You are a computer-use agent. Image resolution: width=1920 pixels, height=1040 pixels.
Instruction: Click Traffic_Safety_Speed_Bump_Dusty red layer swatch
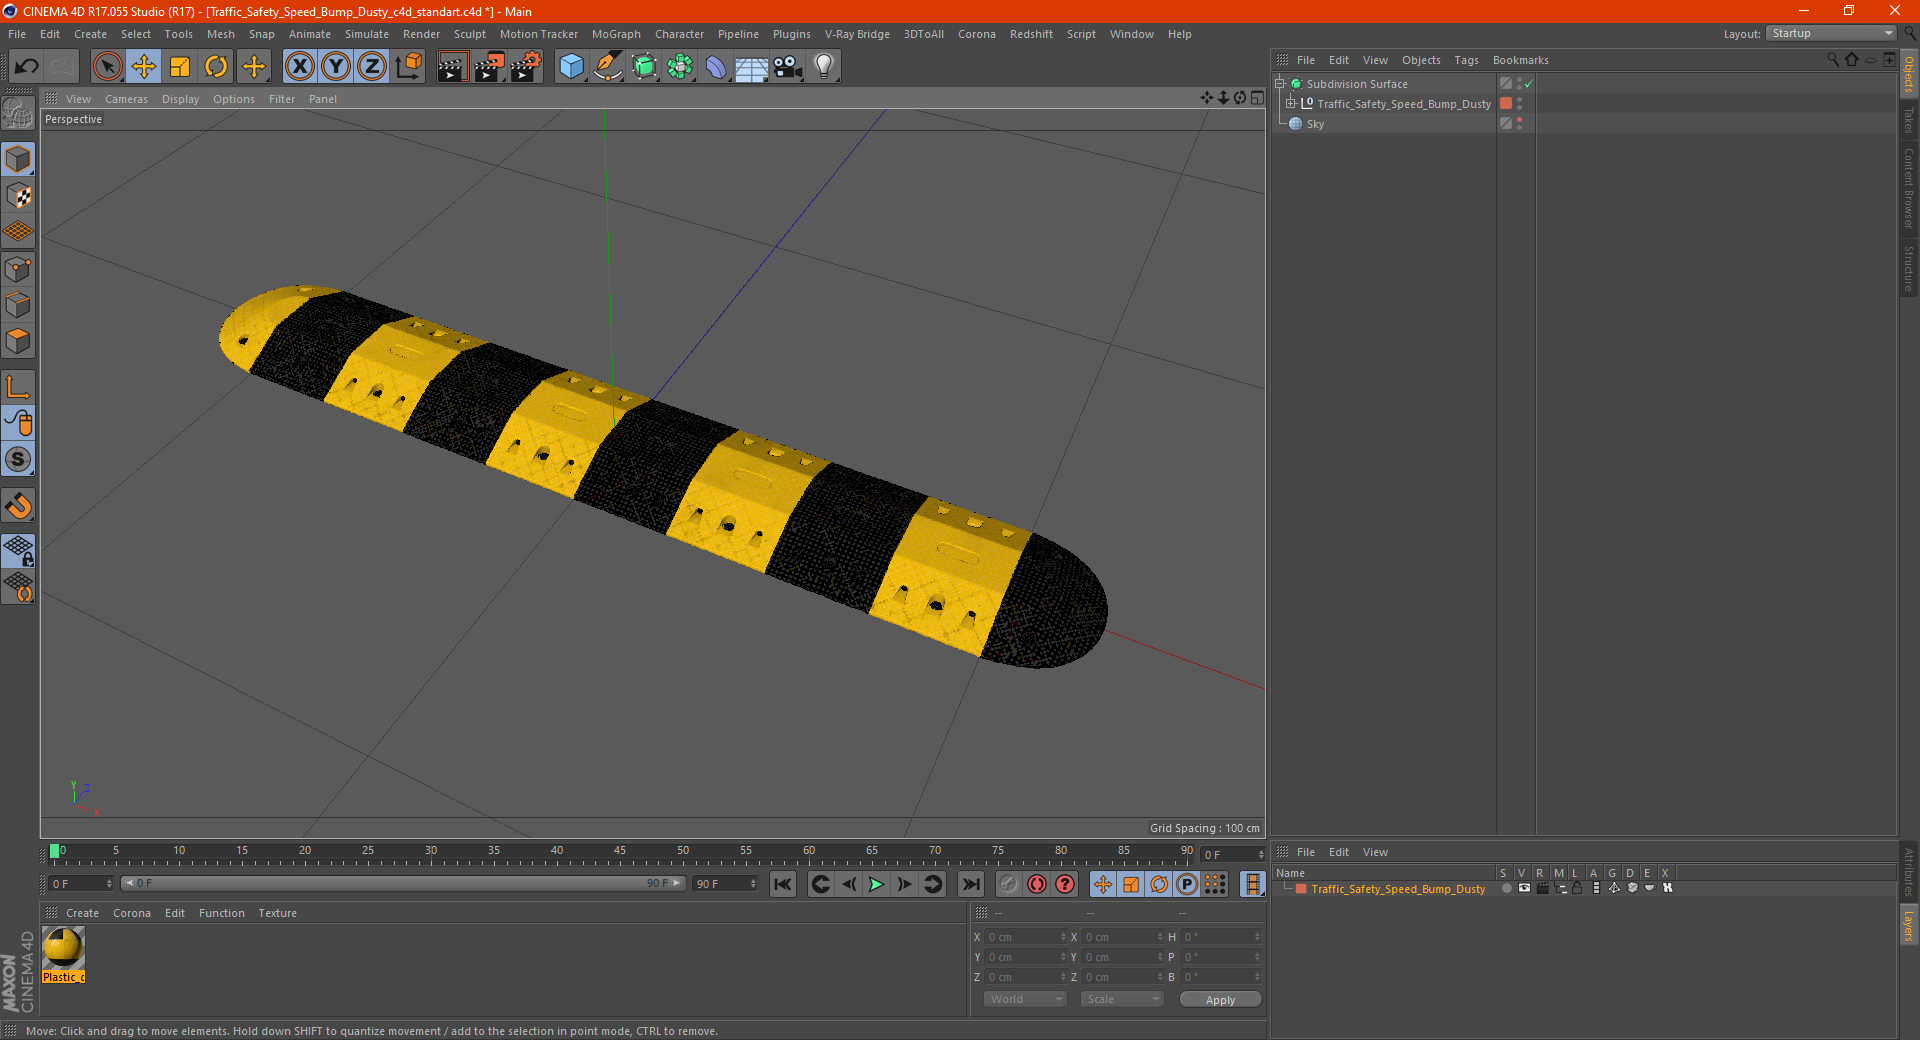click(x=1506, y=104)
